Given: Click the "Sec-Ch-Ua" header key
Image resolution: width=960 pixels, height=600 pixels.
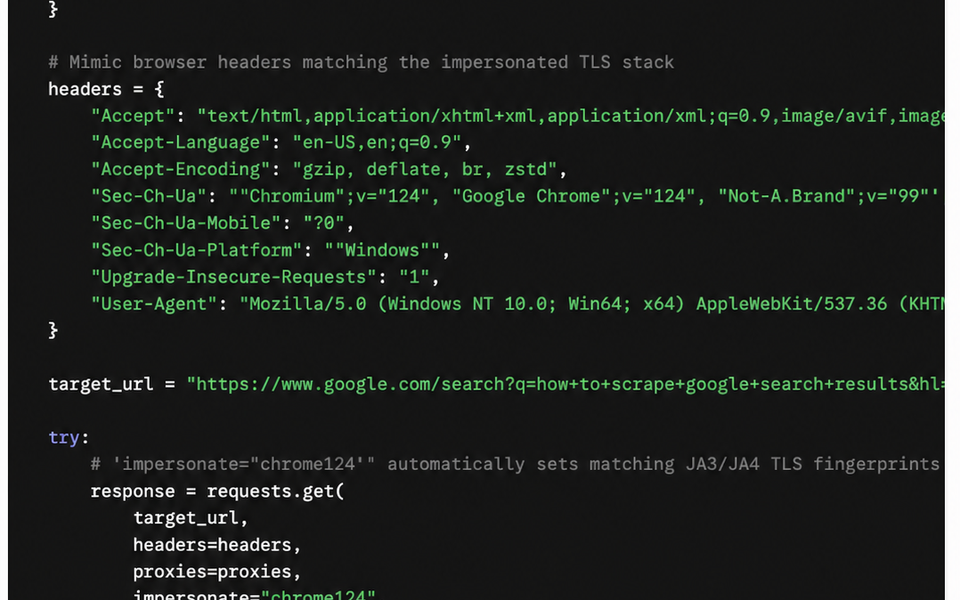Looking at the screenshot, I should point(149,197).
